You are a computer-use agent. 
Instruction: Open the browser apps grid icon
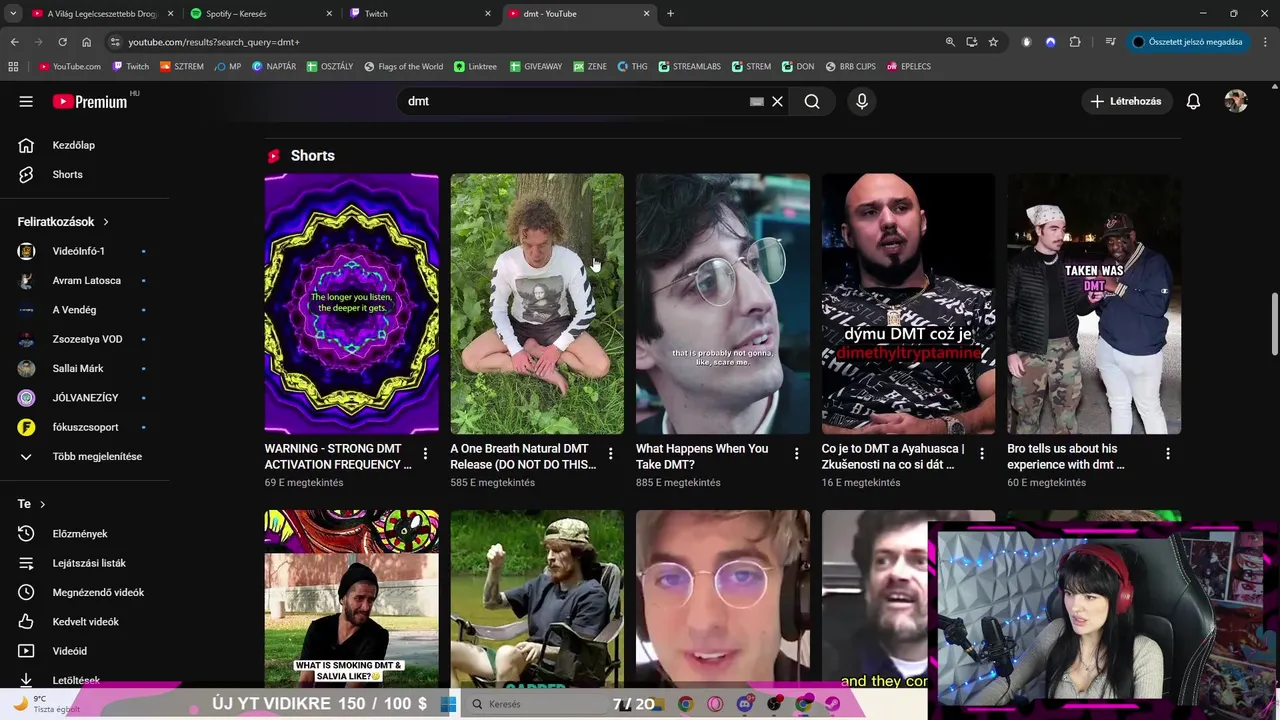13,67
